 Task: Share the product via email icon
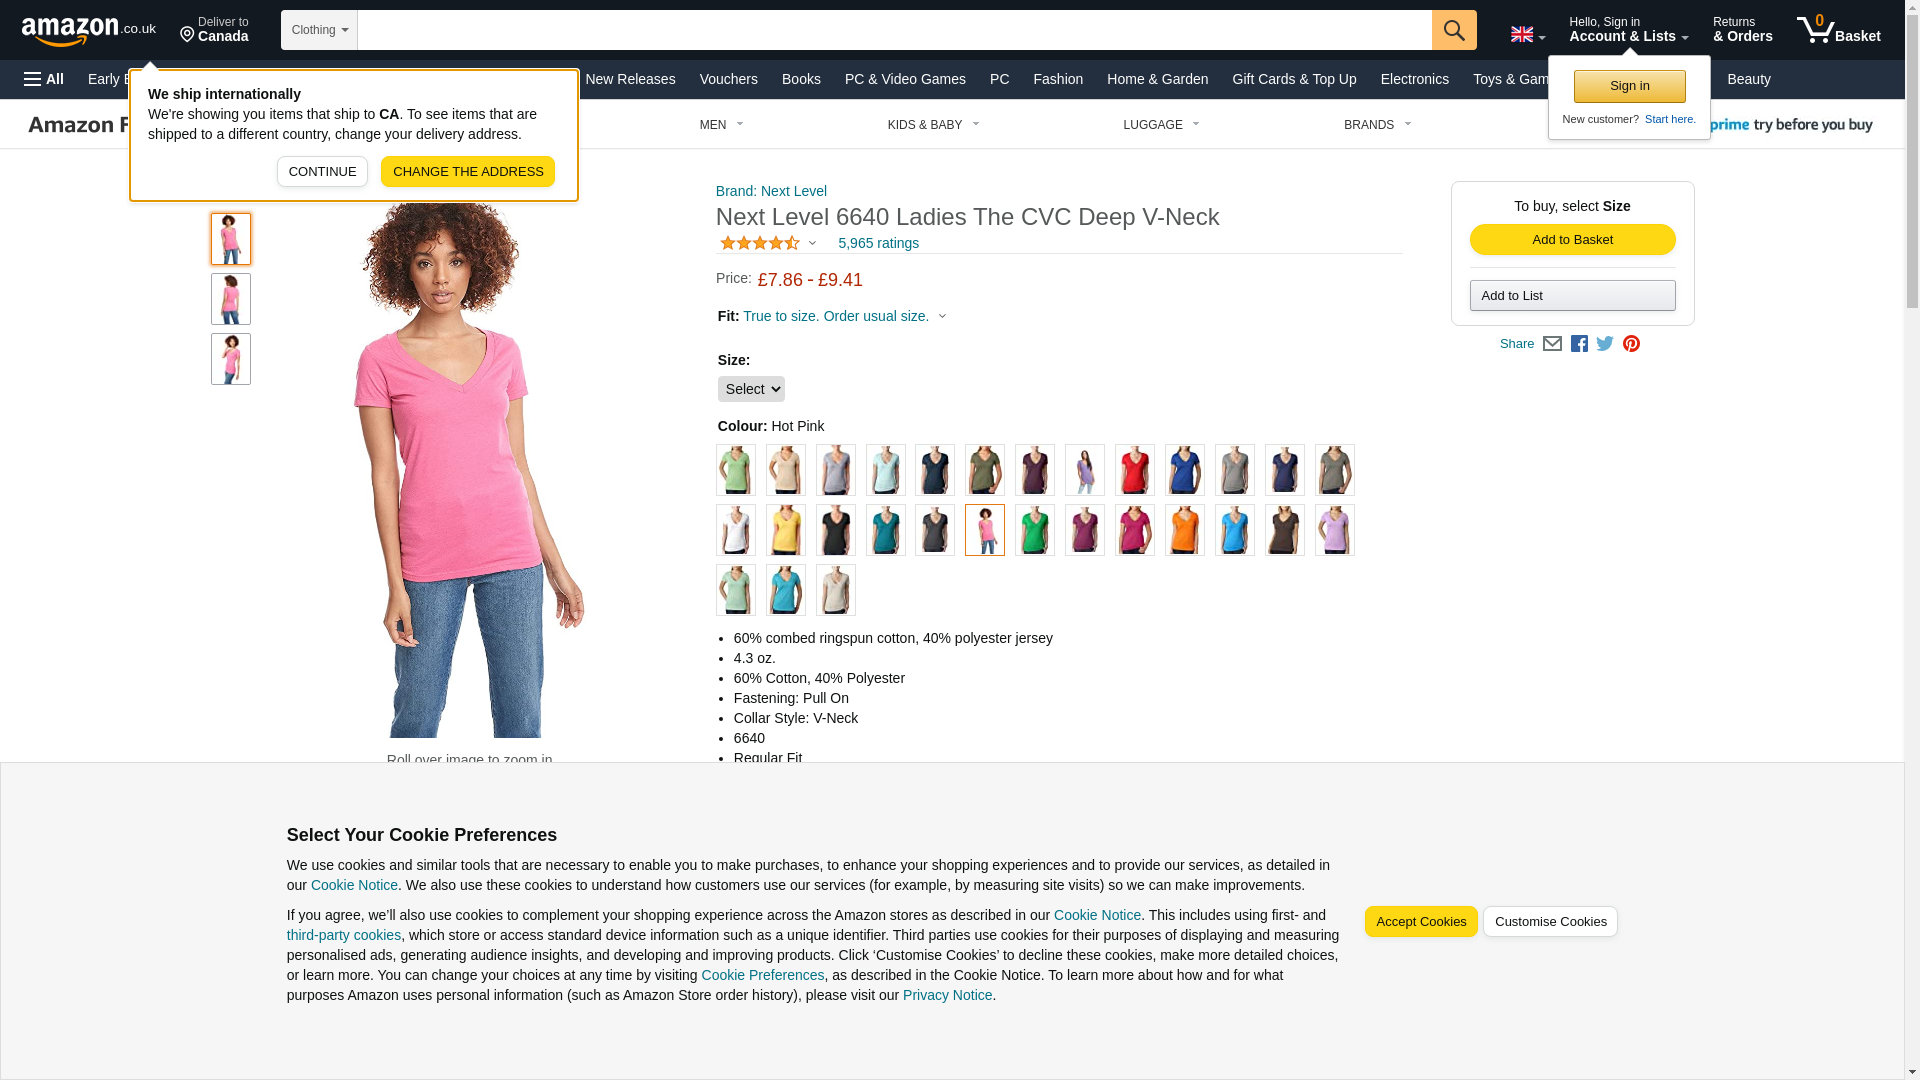[x=1552, y=344]
